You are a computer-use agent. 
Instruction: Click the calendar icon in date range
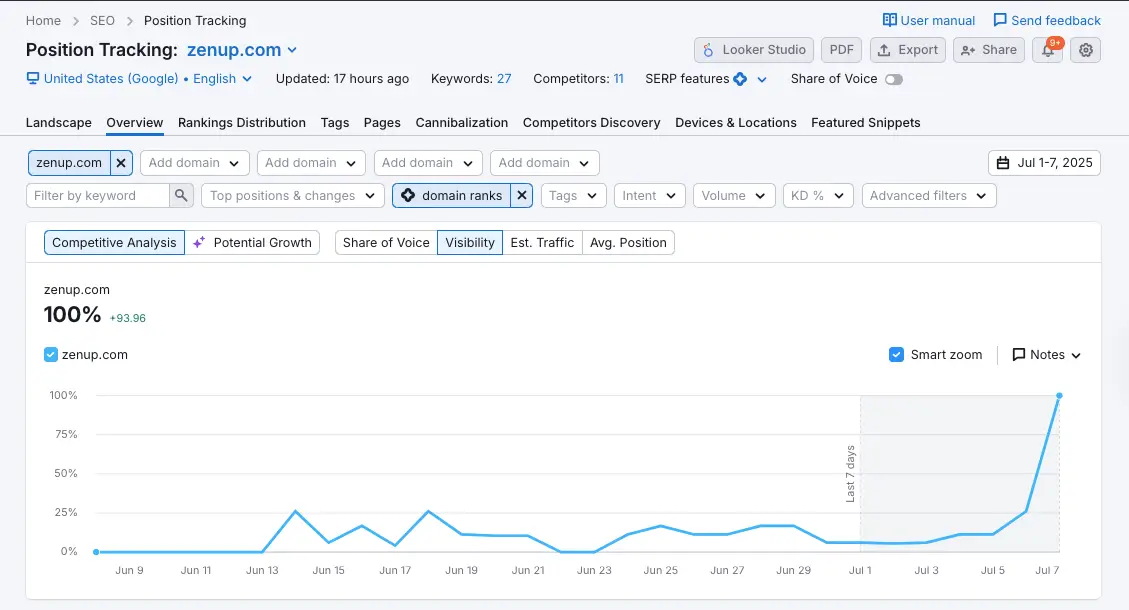click(x=1003, y=163)
